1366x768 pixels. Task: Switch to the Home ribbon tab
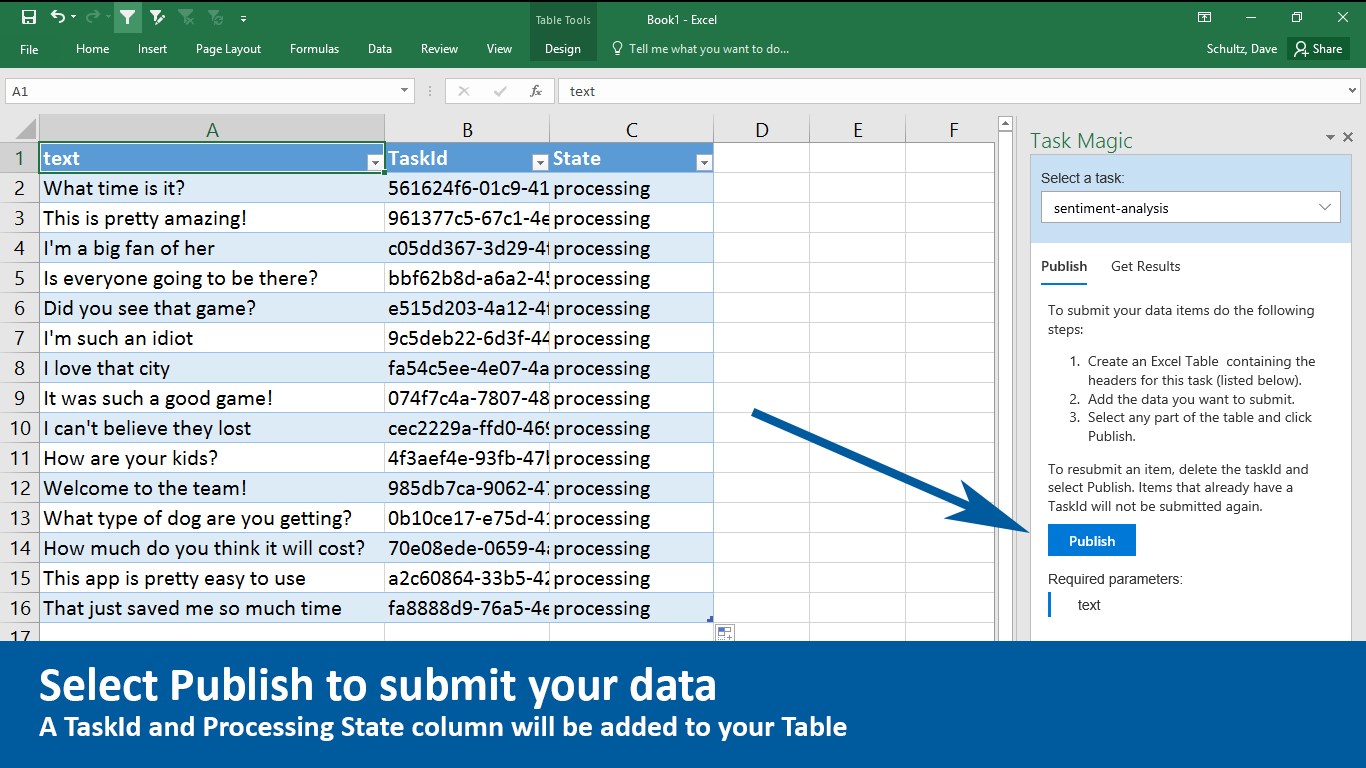[93, 49]
